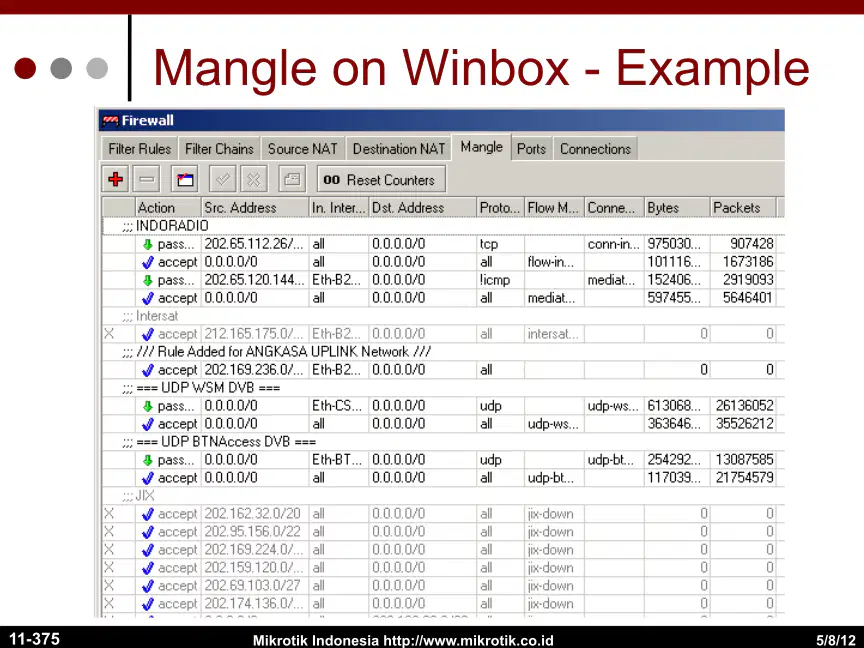Sort by the Bytes column header
Viewport: 864px width, 648px height.
pos(677,208)
